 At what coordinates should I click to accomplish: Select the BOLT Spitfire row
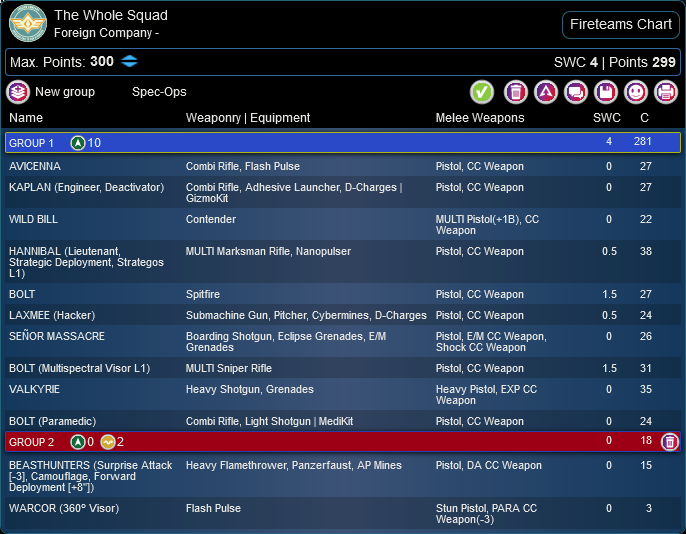[343, 294]
